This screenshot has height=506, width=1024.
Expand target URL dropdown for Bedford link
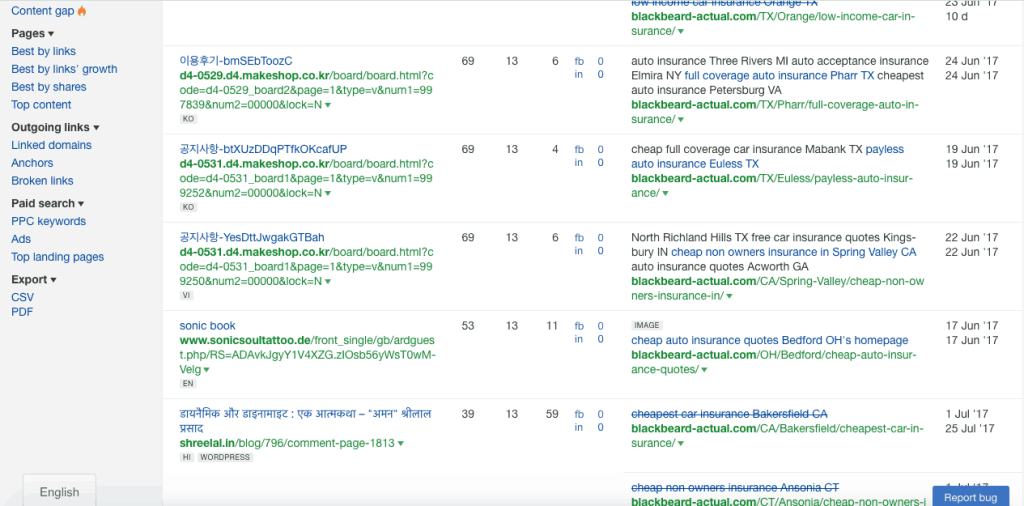704,370
